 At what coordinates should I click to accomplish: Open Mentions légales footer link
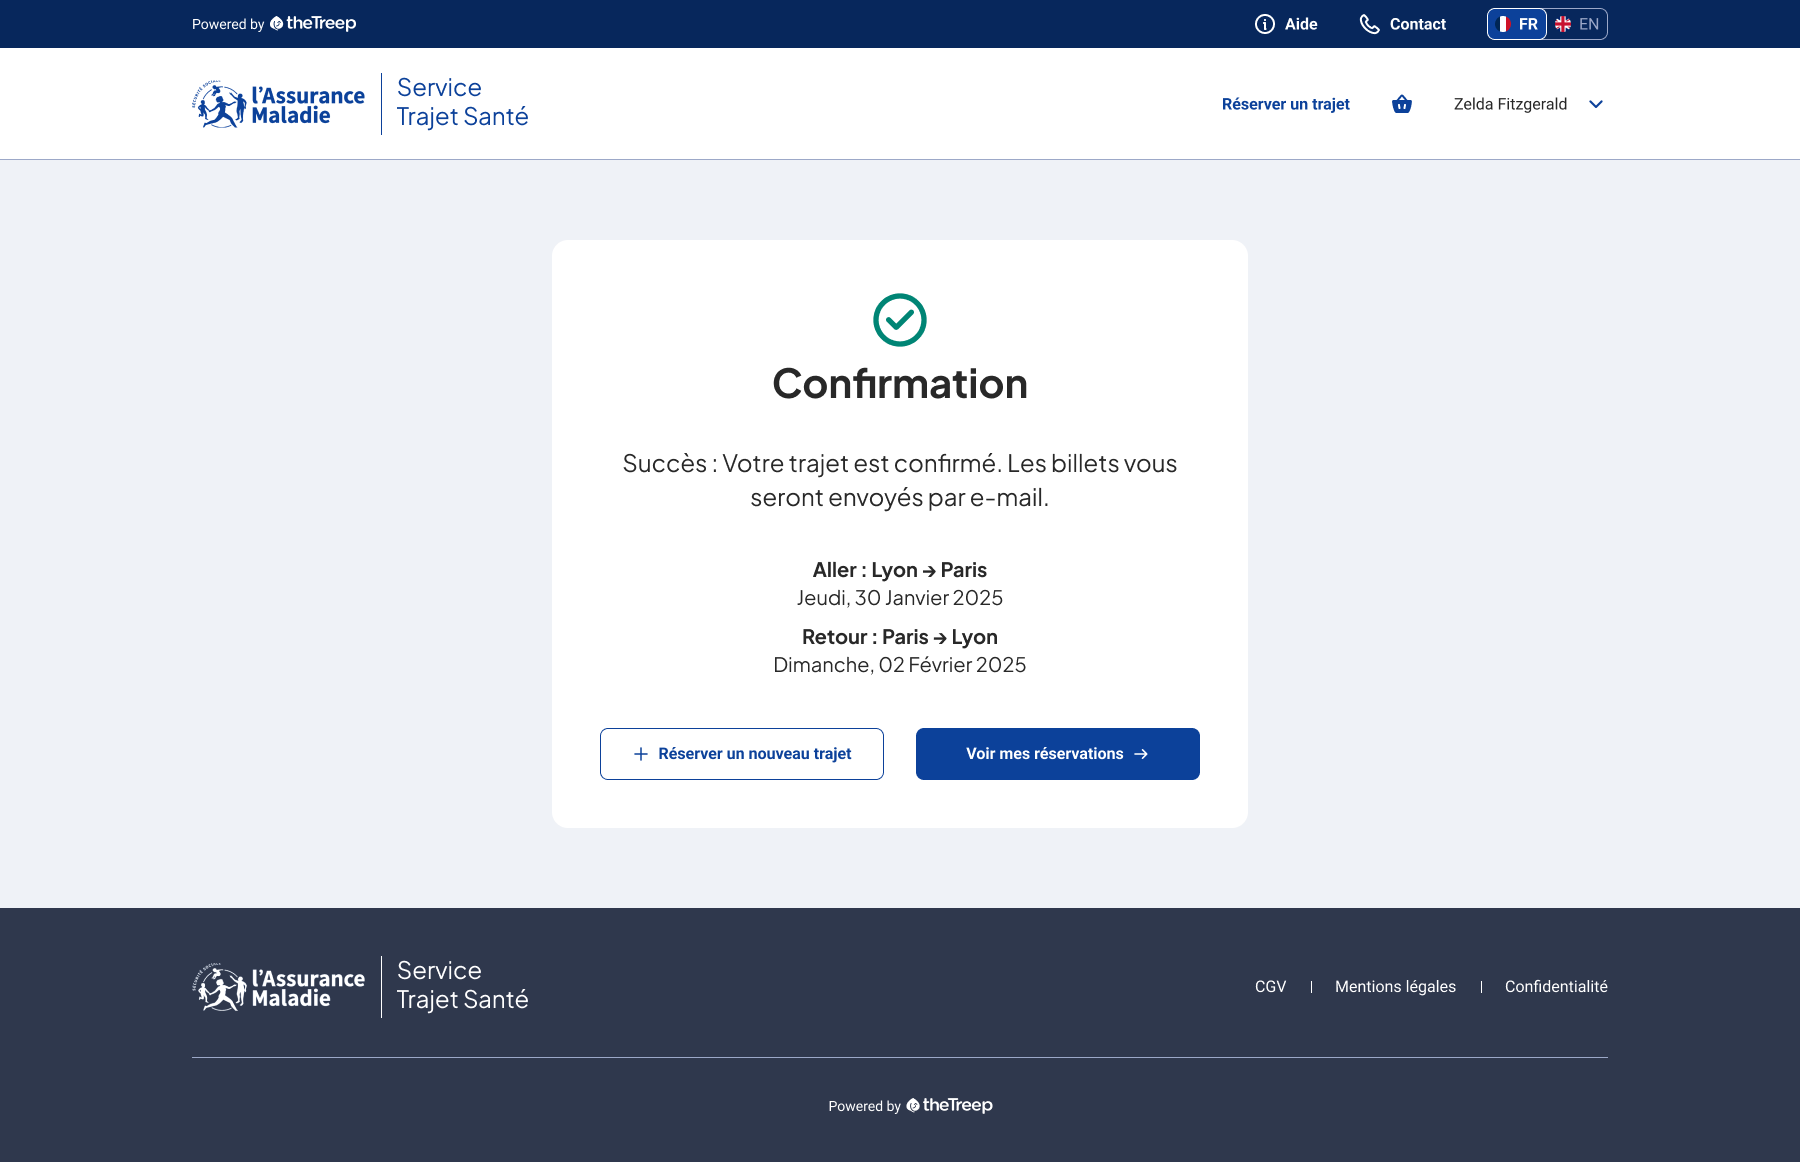(1395, 987)
